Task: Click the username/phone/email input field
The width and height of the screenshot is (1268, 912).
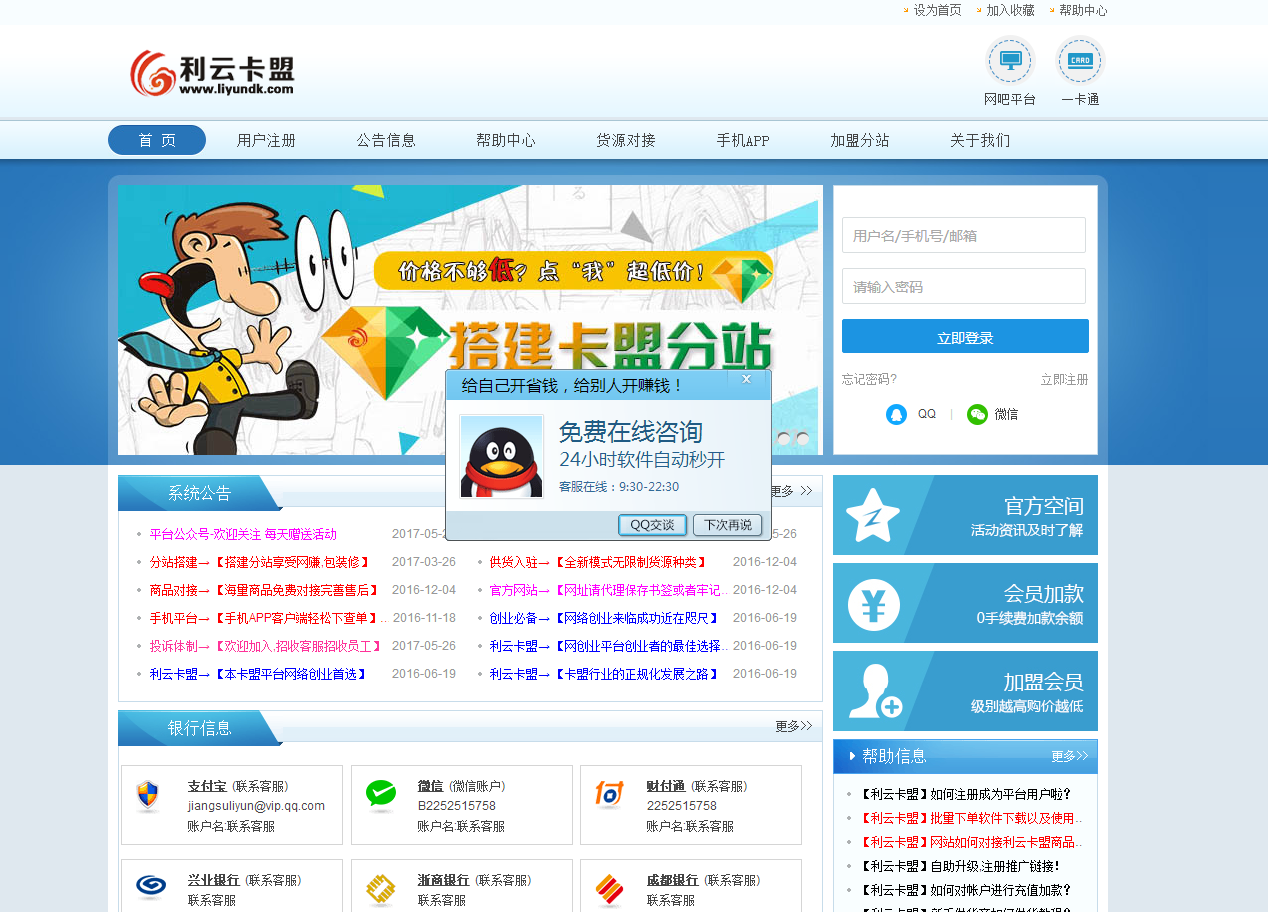Action: [963, 235]
